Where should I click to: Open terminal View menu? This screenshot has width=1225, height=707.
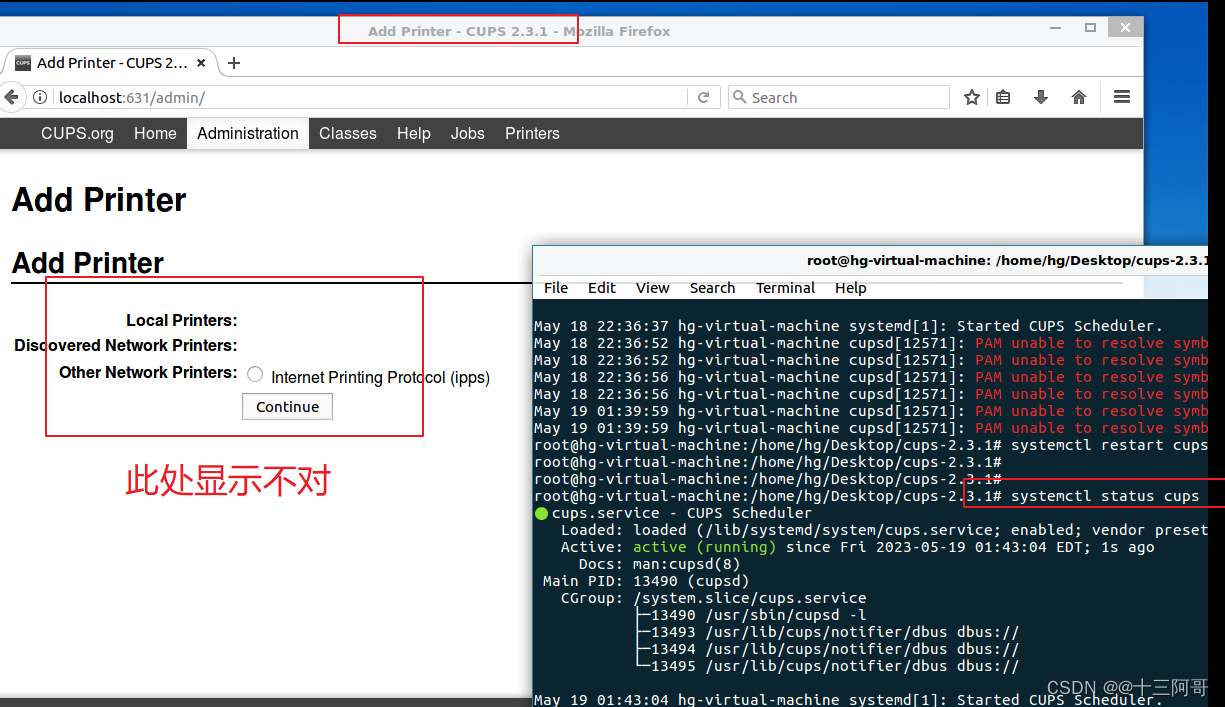pyautogui.click(x=652, y=288)
